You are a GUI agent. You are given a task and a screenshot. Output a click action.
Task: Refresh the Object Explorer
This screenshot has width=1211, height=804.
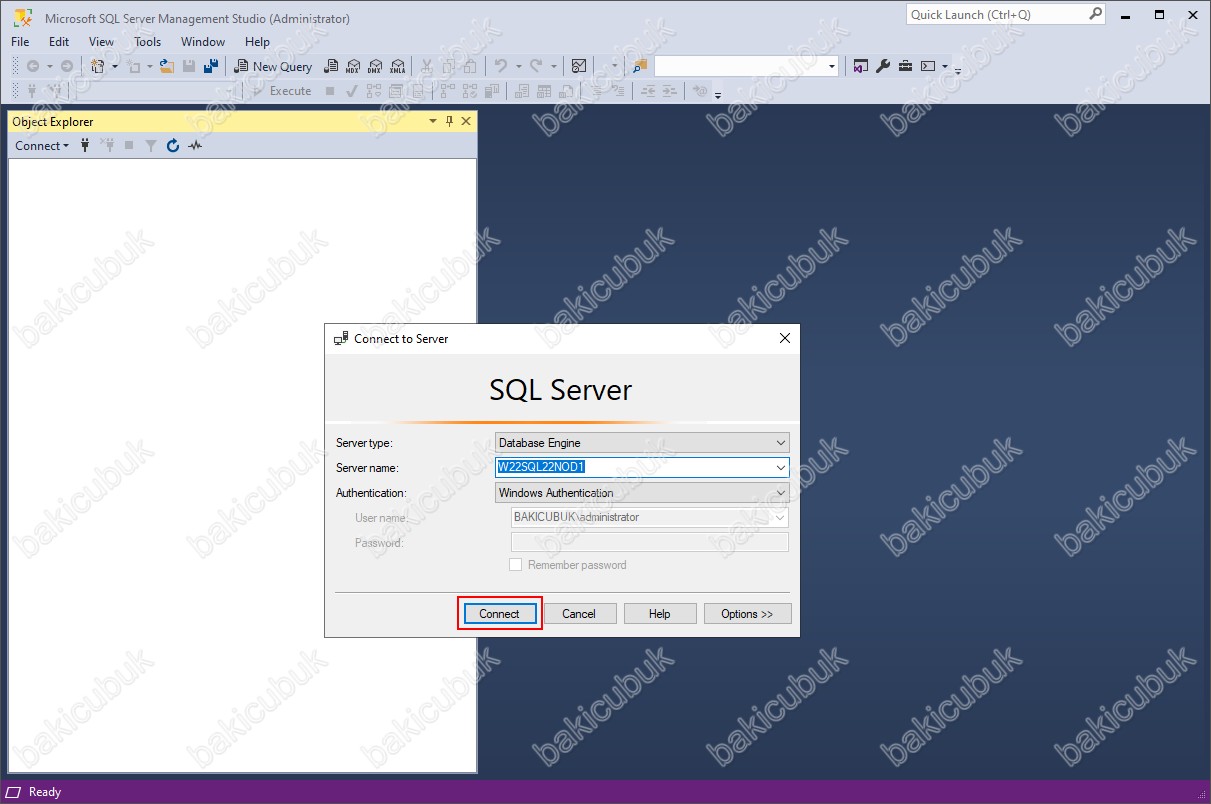click(173, 146)
